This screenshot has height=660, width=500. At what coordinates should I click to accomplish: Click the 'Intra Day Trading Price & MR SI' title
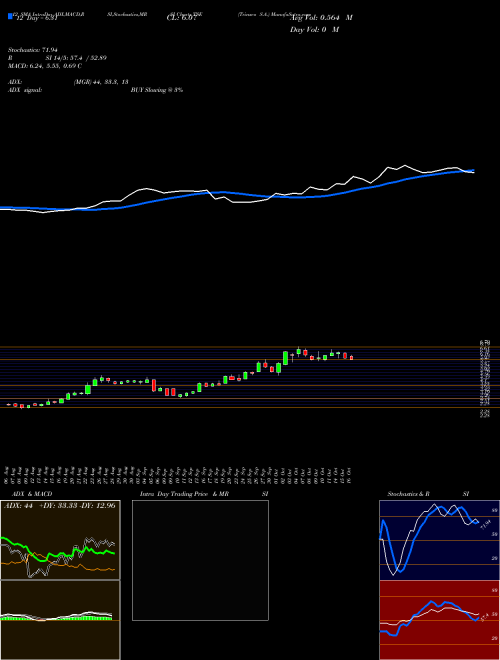coord(204,494)
